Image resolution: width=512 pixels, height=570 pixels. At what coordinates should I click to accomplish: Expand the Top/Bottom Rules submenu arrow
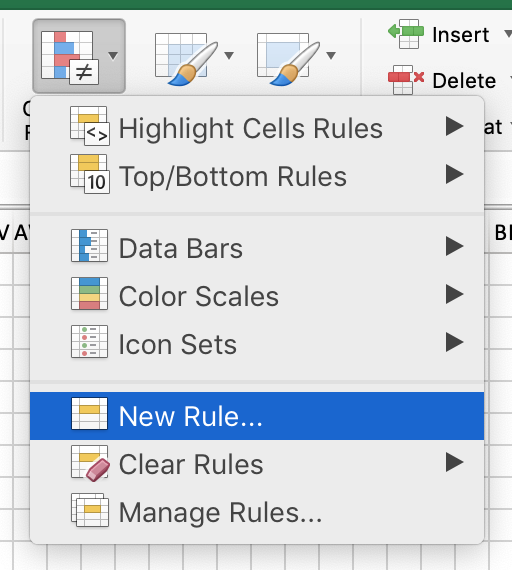(455, 174)
